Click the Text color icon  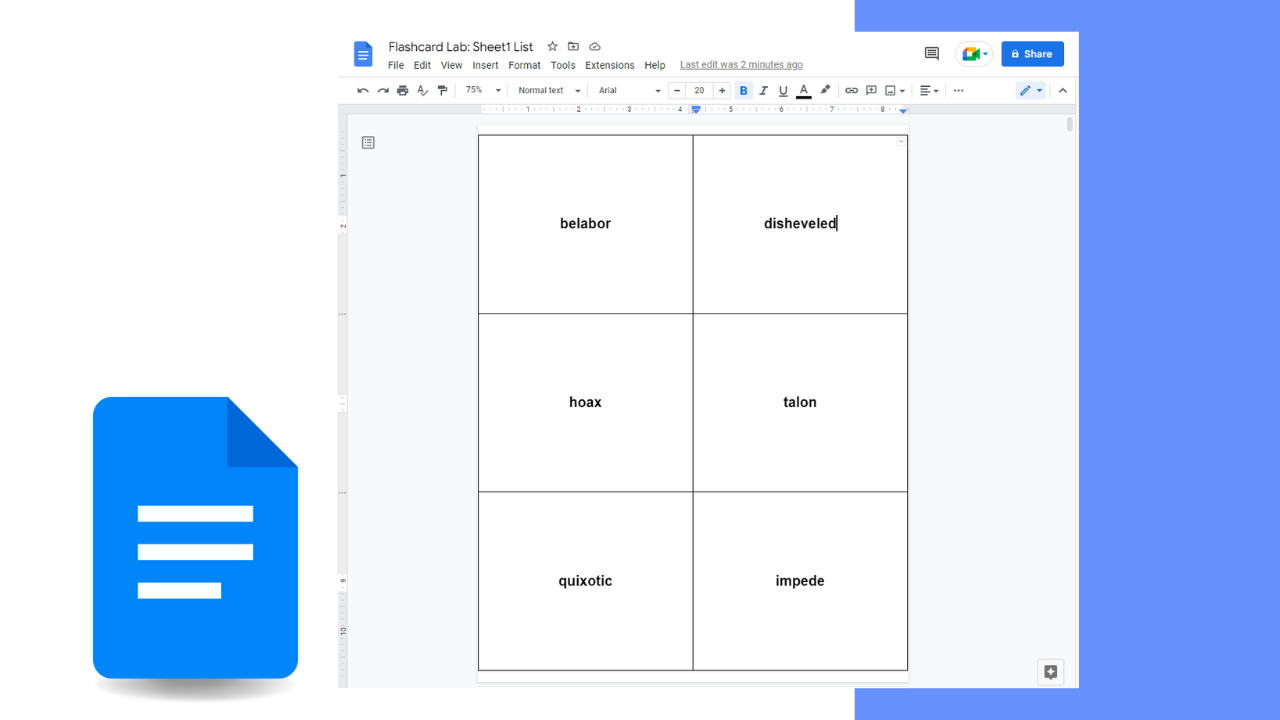pyautogui.click(x=803, y=90)
